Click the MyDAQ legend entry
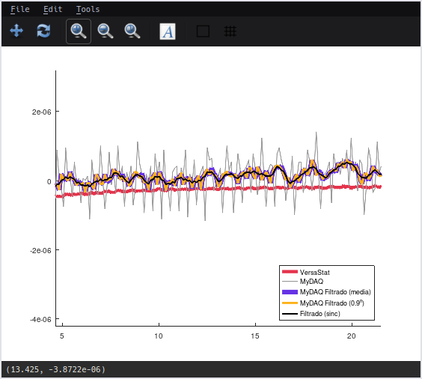Screen dimensions: 422x379 point(311,282)
